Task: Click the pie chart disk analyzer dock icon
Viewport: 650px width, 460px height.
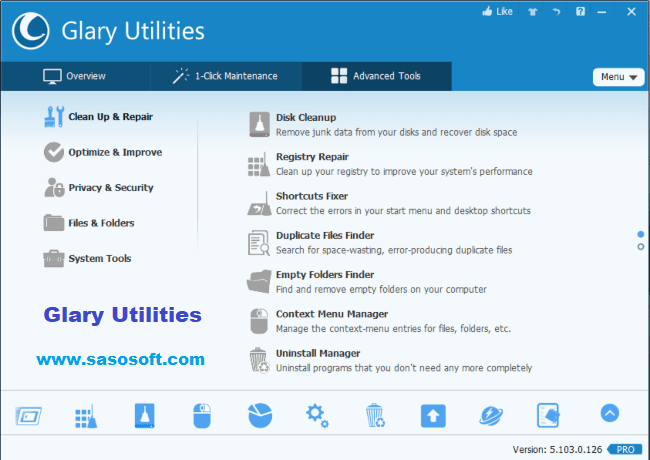Action: (x=260, y=415)
